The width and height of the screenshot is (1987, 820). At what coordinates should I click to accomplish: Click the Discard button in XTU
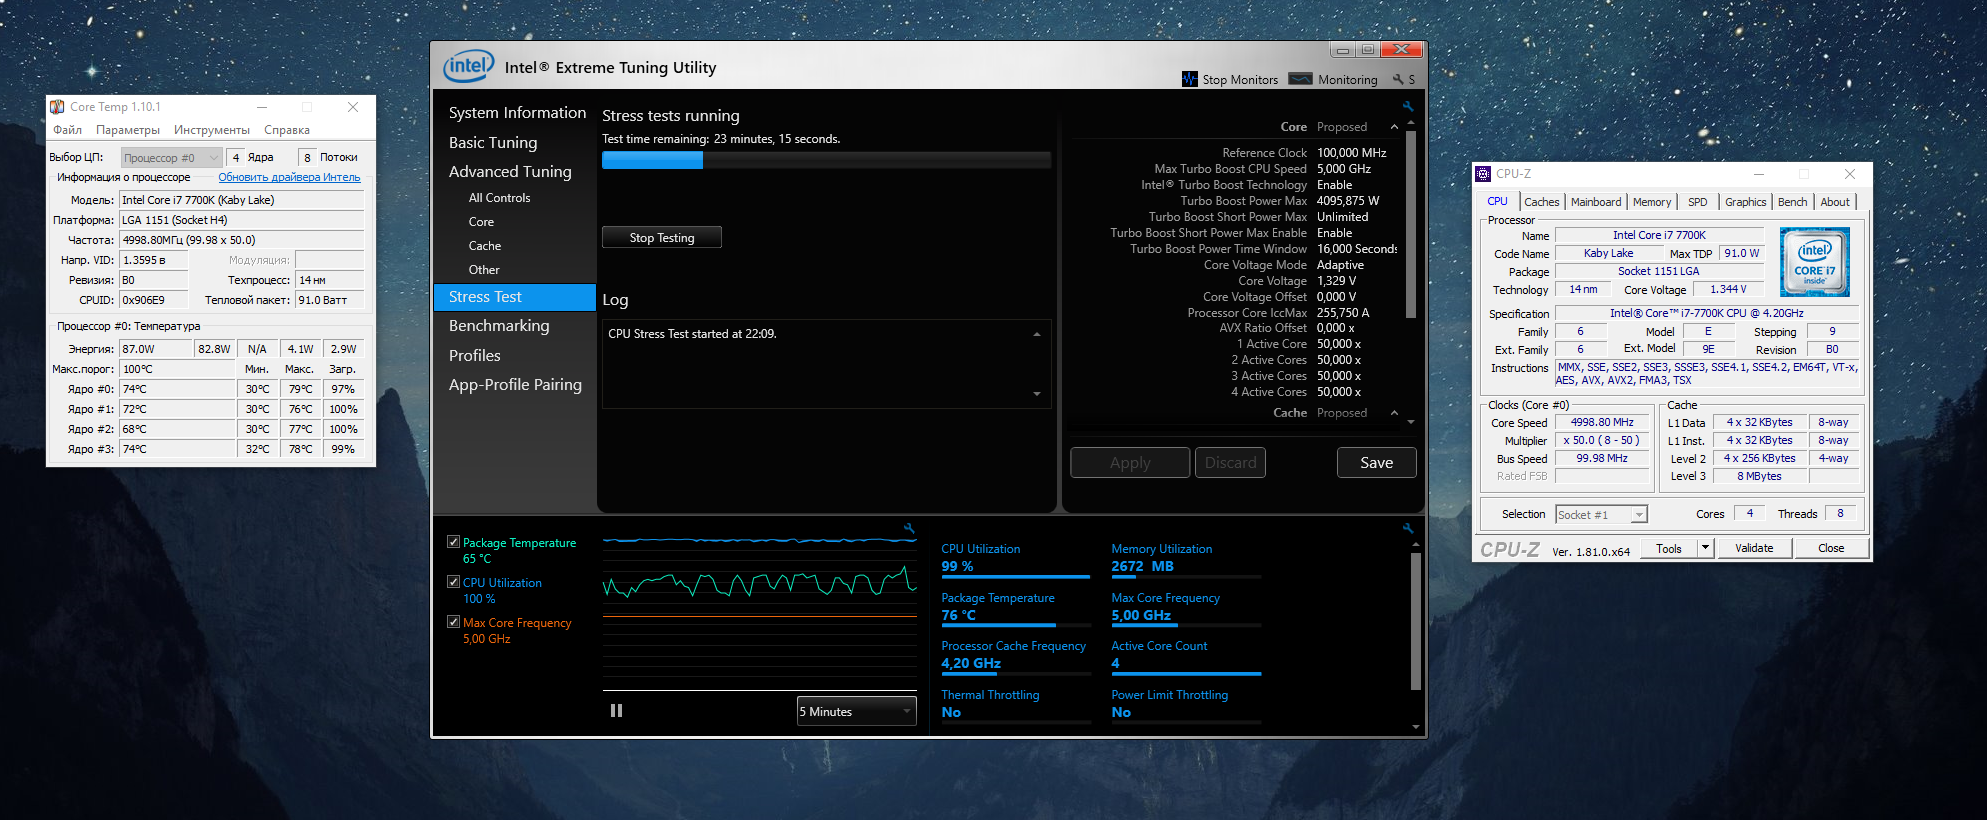click(x=1231, y=463)
